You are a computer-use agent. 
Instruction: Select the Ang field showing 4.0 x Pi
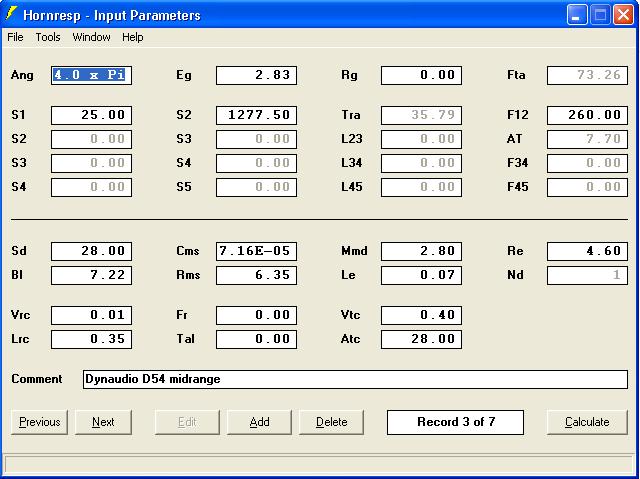[91, 75]
